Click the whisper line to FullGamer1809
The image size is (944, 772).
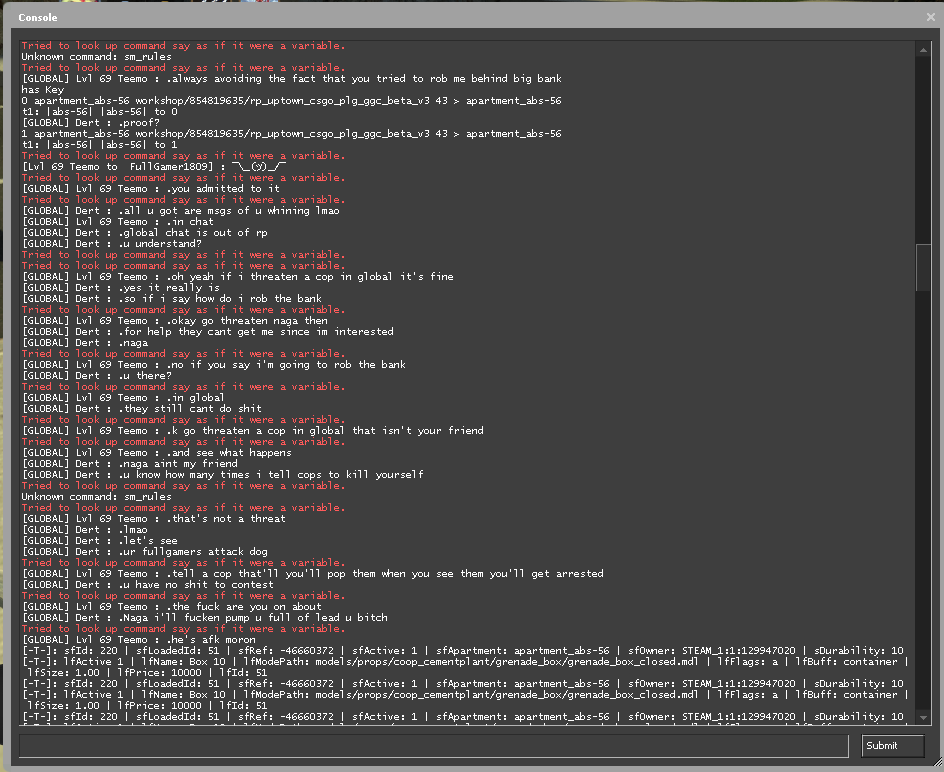pos(154,166)
